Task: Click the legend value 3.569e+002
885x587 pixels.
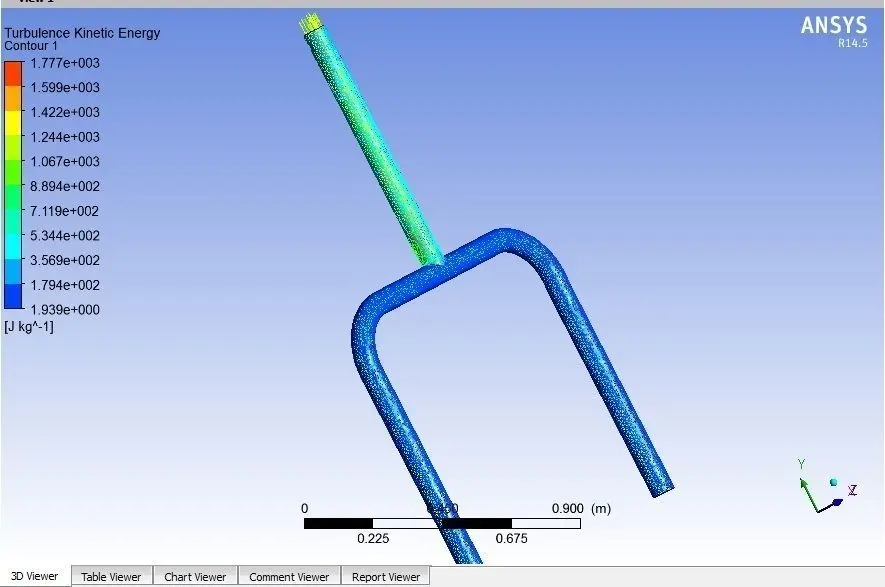Action: tap(65, 260)
